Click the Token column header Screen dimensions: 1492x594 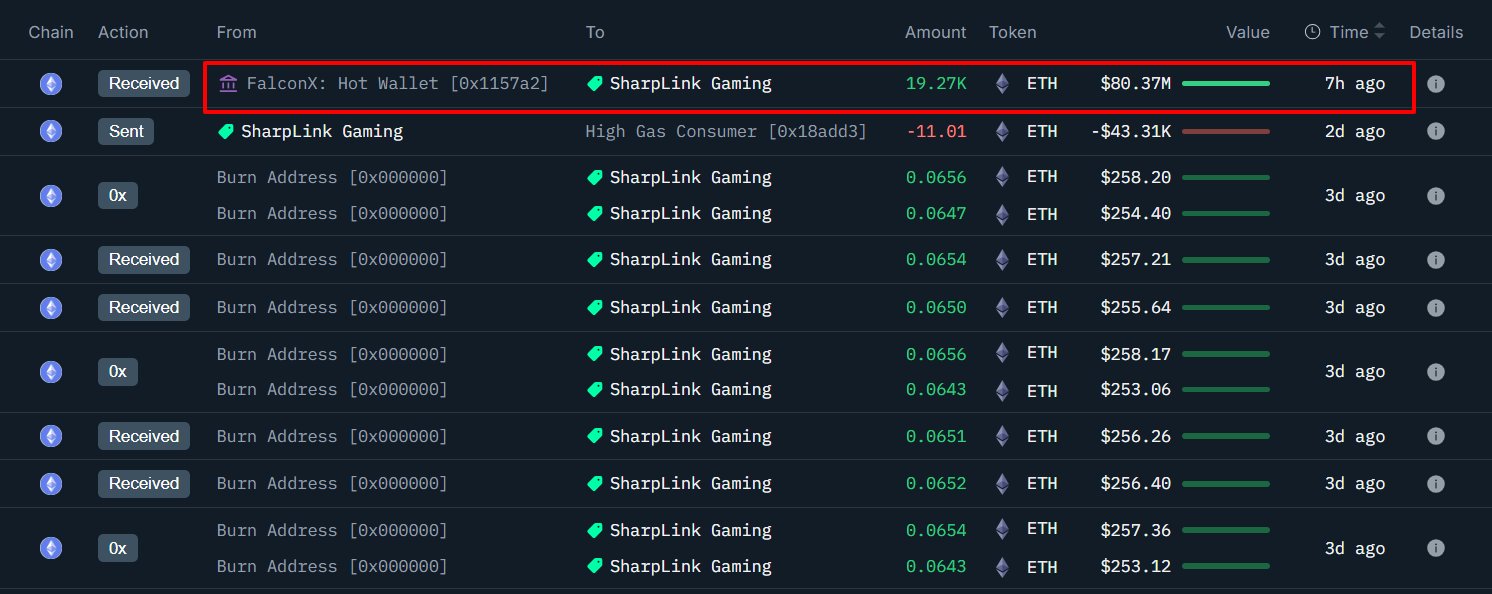click(1012, 32)
